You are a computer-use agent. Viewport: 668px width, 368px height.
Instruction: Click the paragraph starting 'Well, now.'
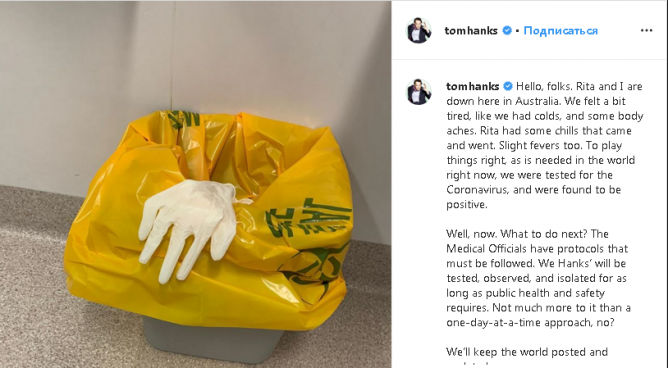pos(538,278)
